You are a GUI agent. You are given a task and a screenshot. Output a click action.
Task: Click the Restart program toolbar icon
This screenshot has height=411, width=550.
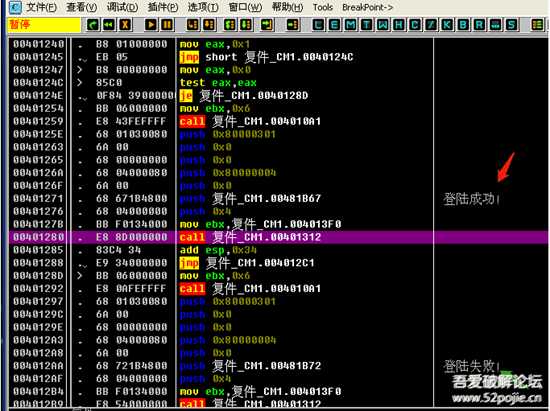point(93,25)
